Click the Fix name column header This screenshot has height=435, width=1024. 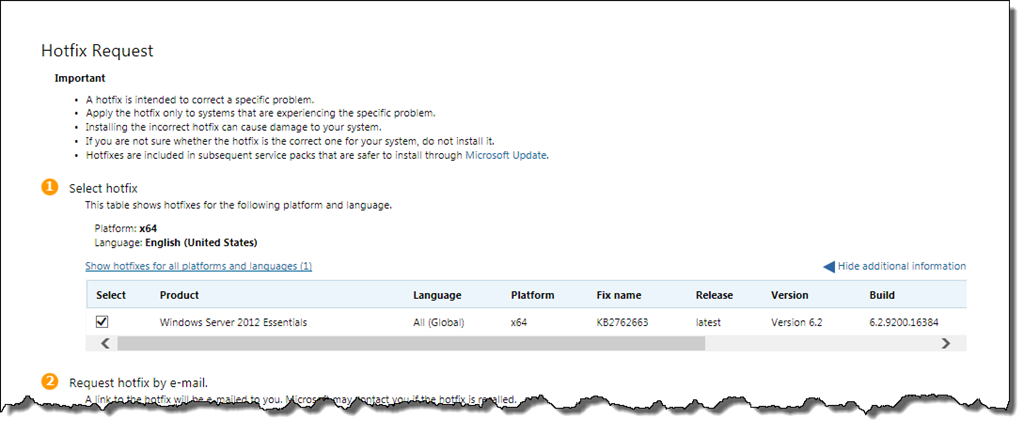click(619, 295)
